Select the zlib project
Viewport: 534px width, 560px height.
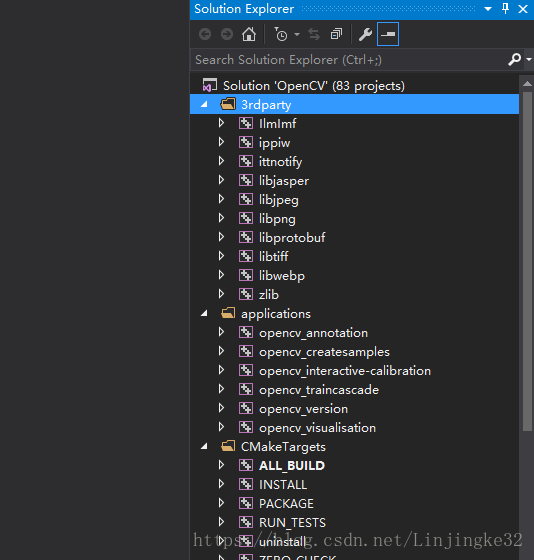[269, 295]
